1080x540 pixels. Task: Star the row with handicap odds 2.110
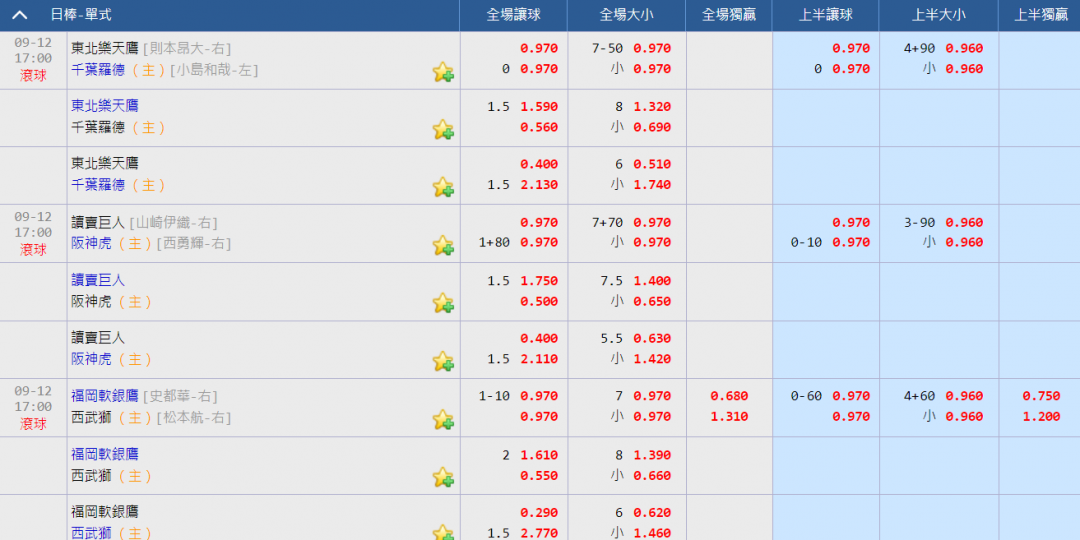coord(443,361)
